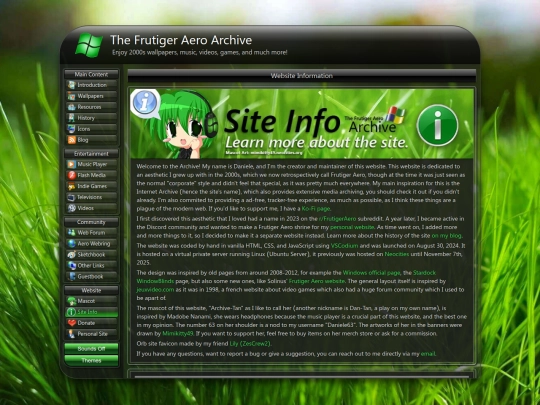
Task: Go to the Wallpapers section
Action: click(x=92, y=96)
